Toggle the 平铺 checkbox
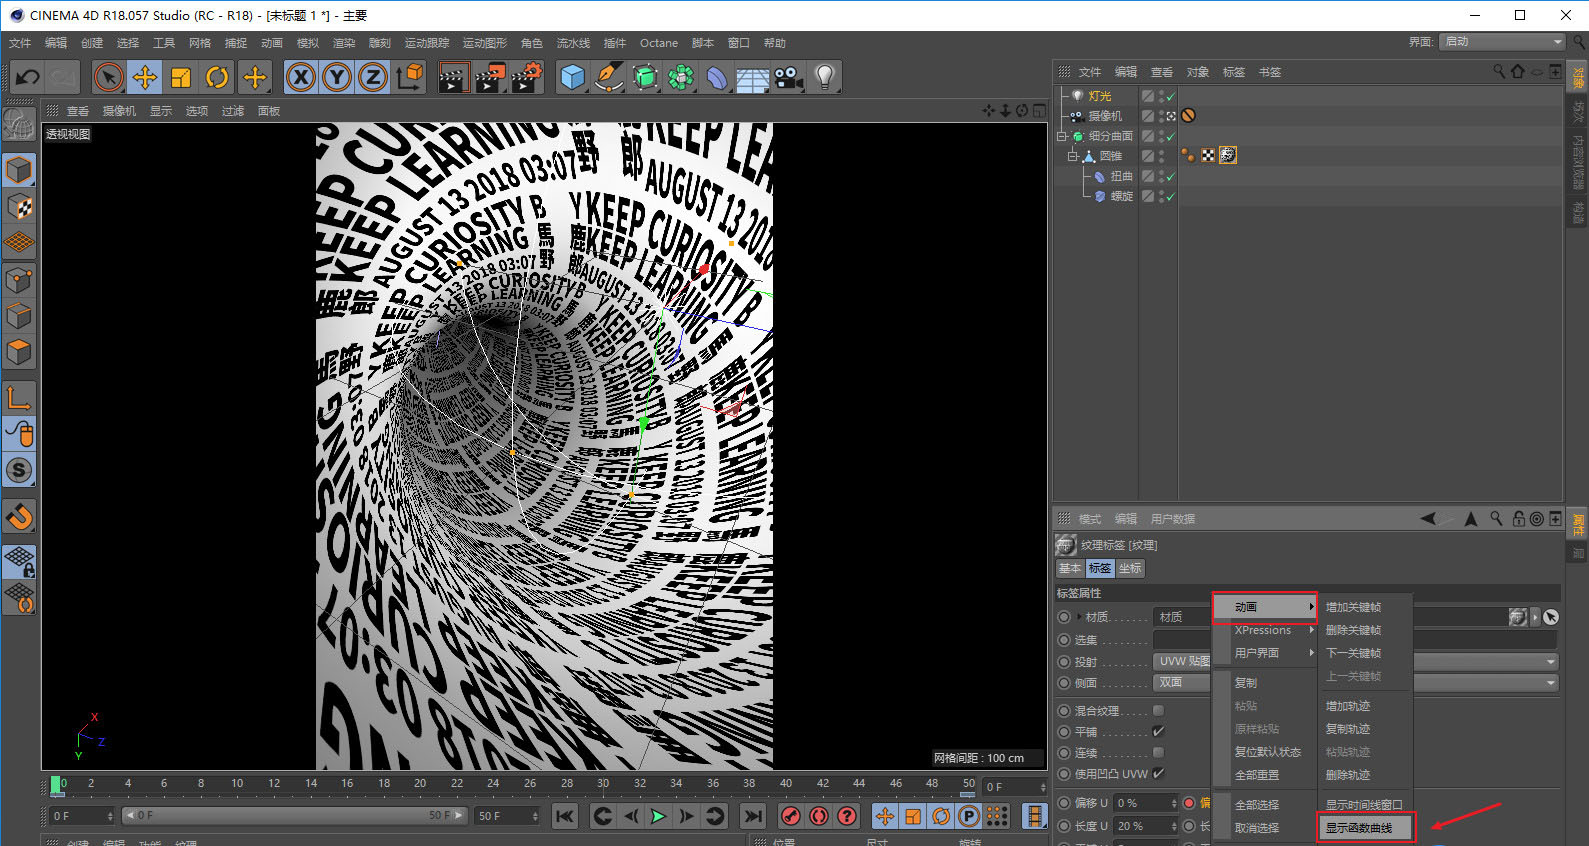This screenshot has width=1589, height=846. point(1158,732)
